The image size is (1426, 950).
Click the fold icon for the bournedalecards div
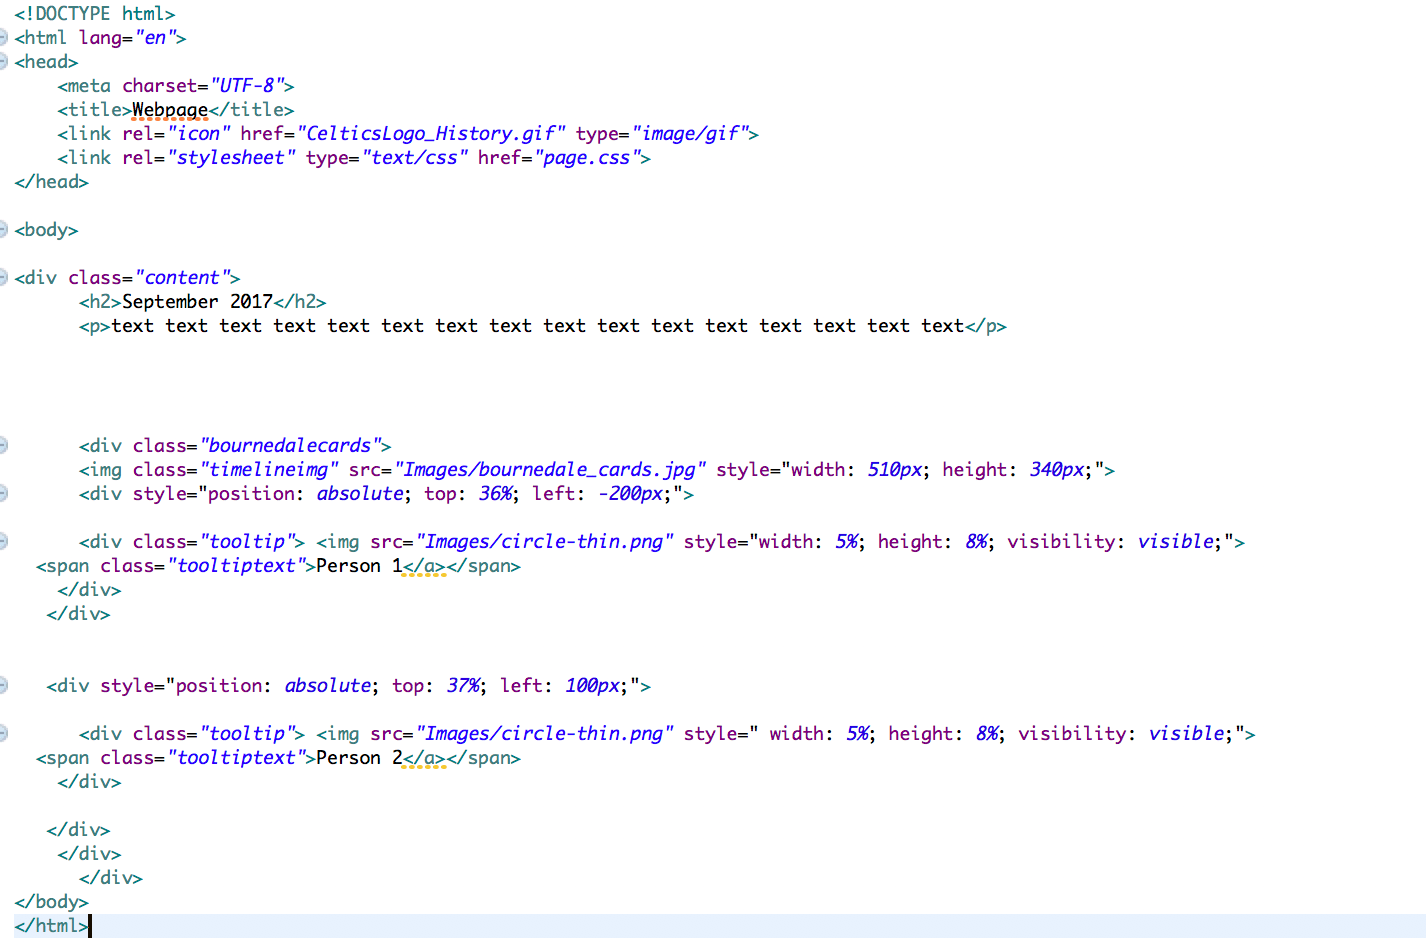[x=4, y=445]
